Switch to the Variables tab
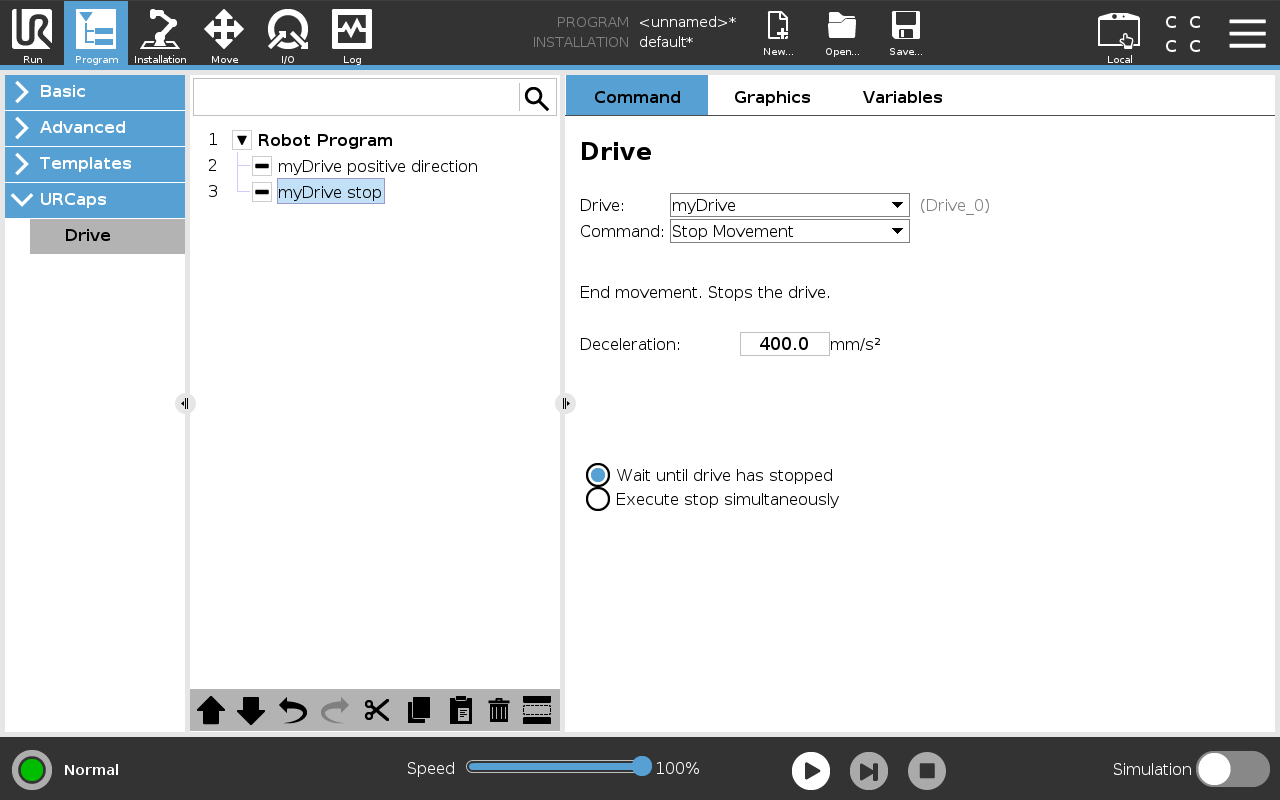 point(902,97)
